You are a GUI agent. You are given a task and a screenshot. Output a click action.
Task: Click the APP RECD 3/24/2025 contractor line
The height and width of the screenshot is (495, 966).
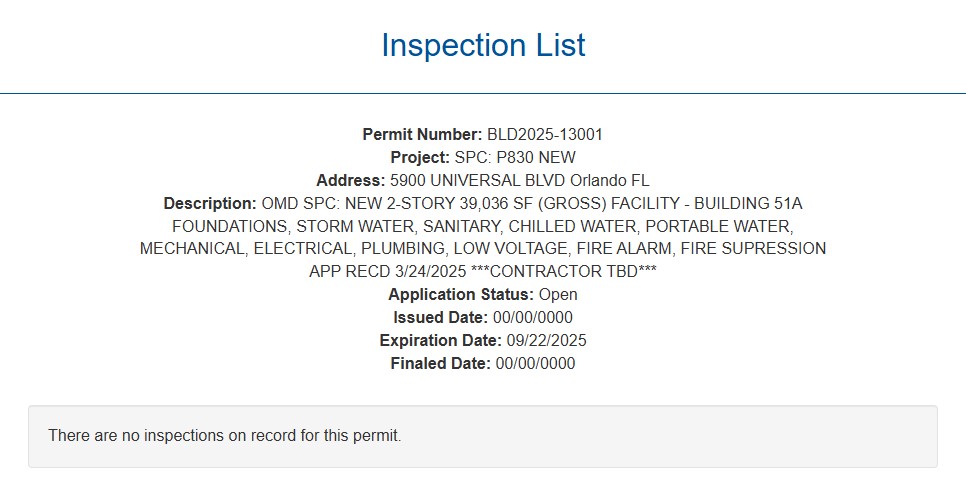482,272
